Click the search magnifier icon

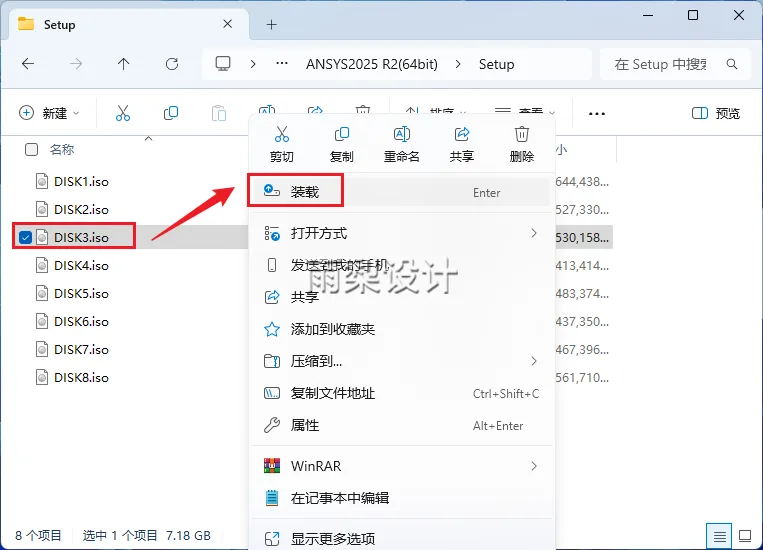click(x=731, y=64)
